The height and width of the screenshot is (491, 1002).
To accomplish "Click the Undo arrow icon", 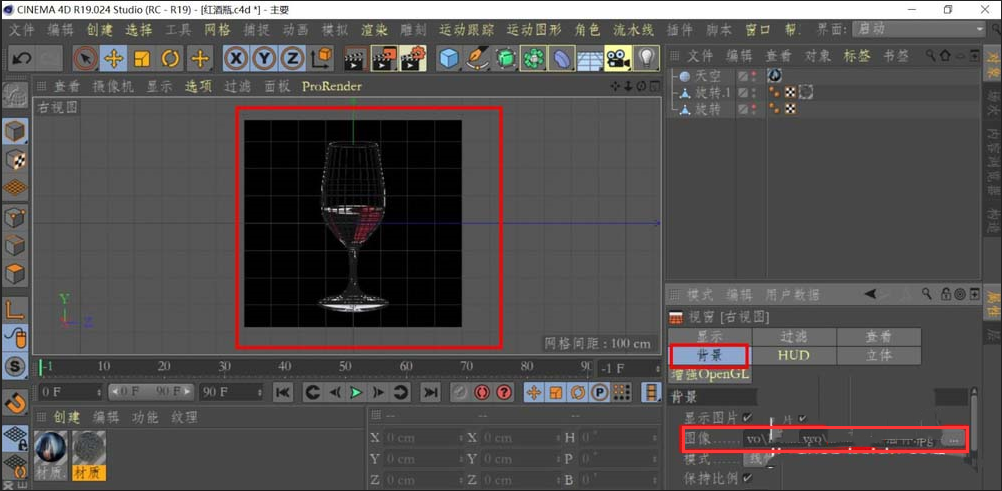I will pos(22,59).
